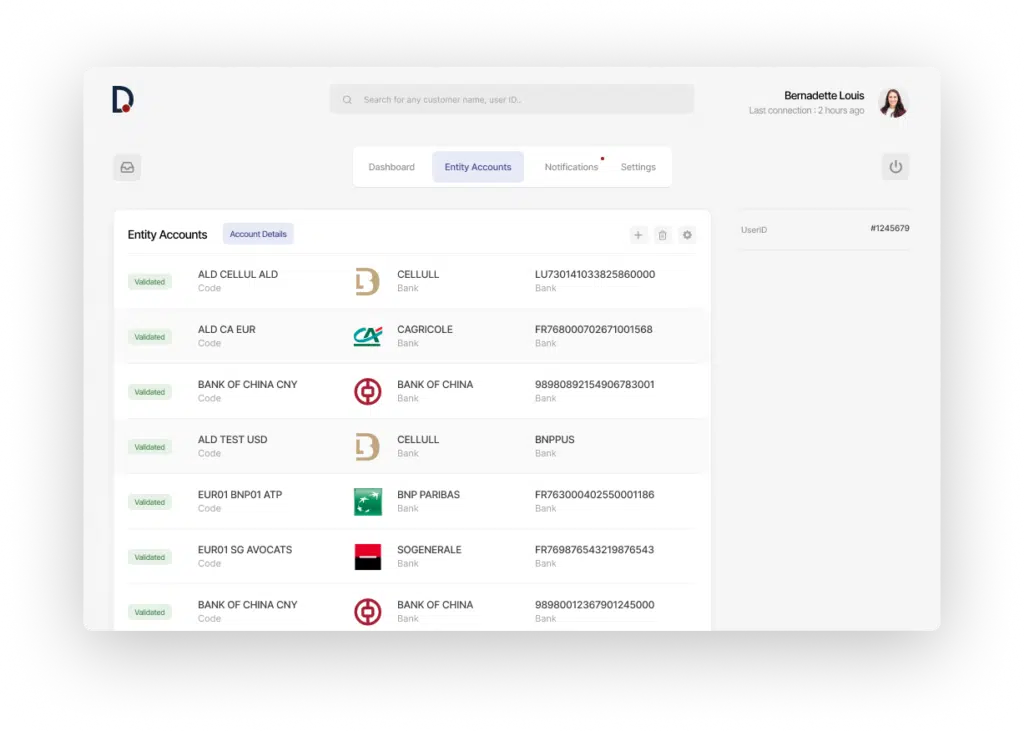1024x731 pixels.
Task: Click Validated badge for ALD CELLUL ALD
Action: click(150, 282)
